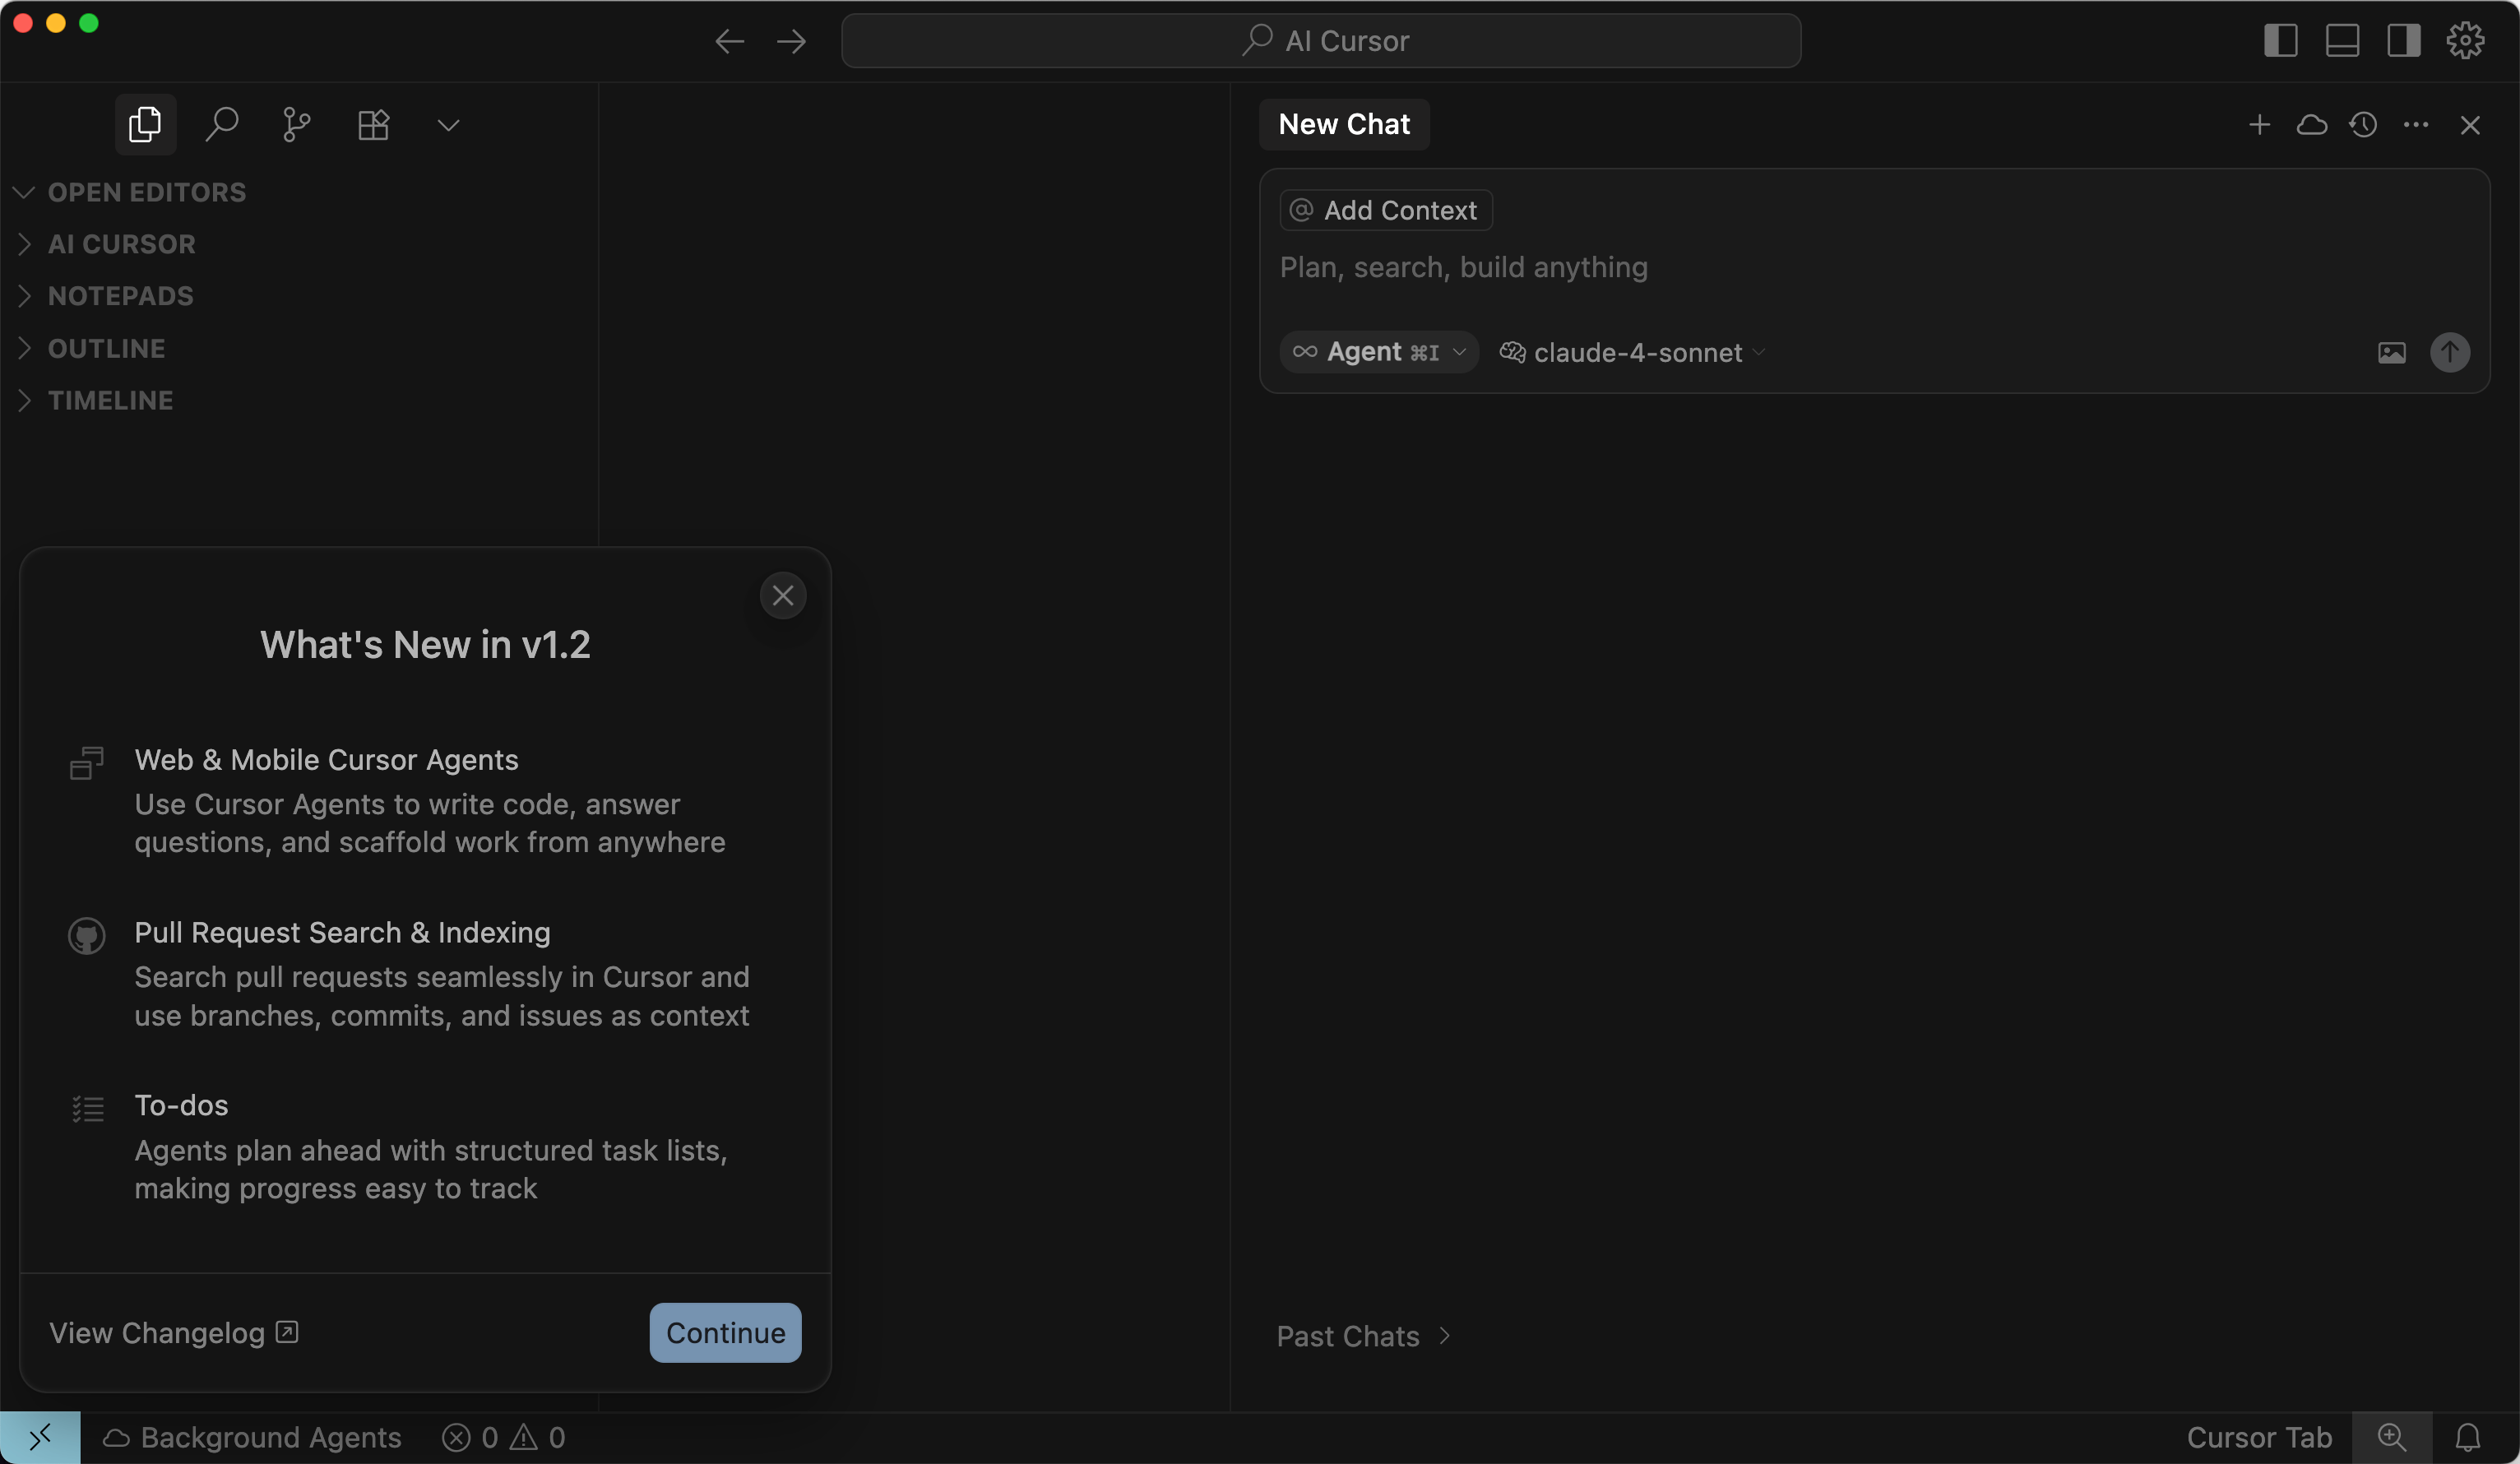Viewport: 2520px width, 1464px height.
Task: Open the claude-4-sonnet model dropdown
Action: pyautogui.click(x=1630, y=352)
